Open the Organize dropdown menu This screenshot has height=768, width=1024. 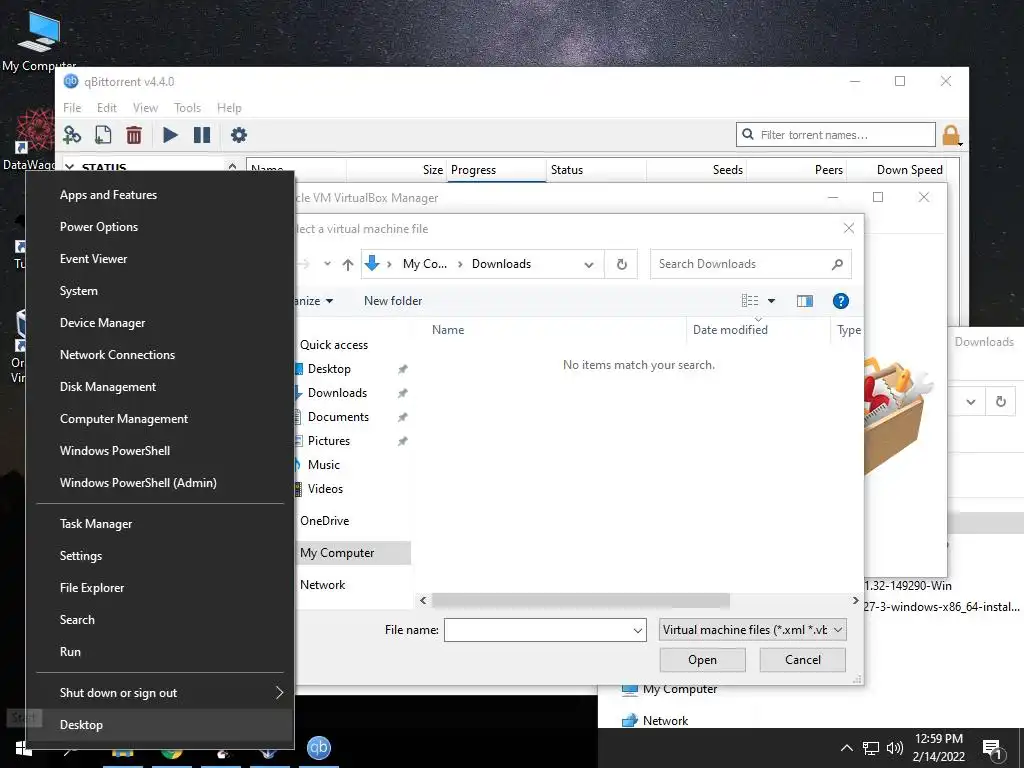[314, 301]
